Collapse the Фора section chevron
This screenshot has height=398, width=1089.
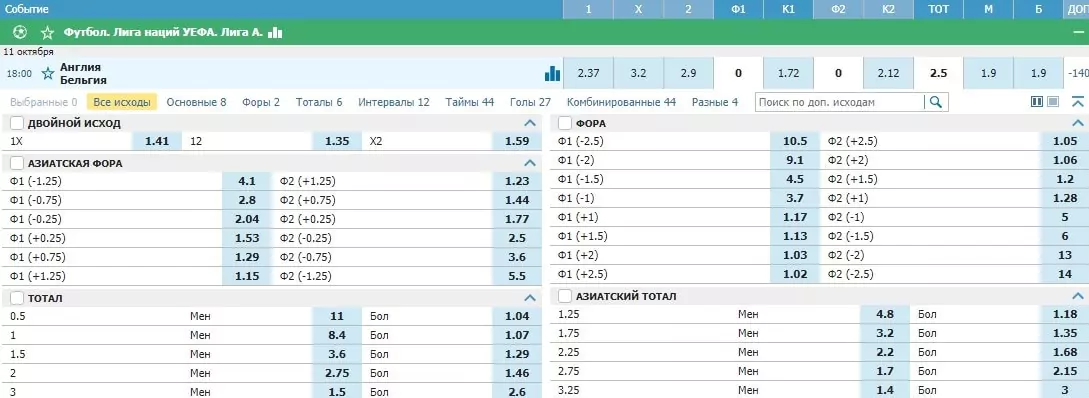[1078, 123]
